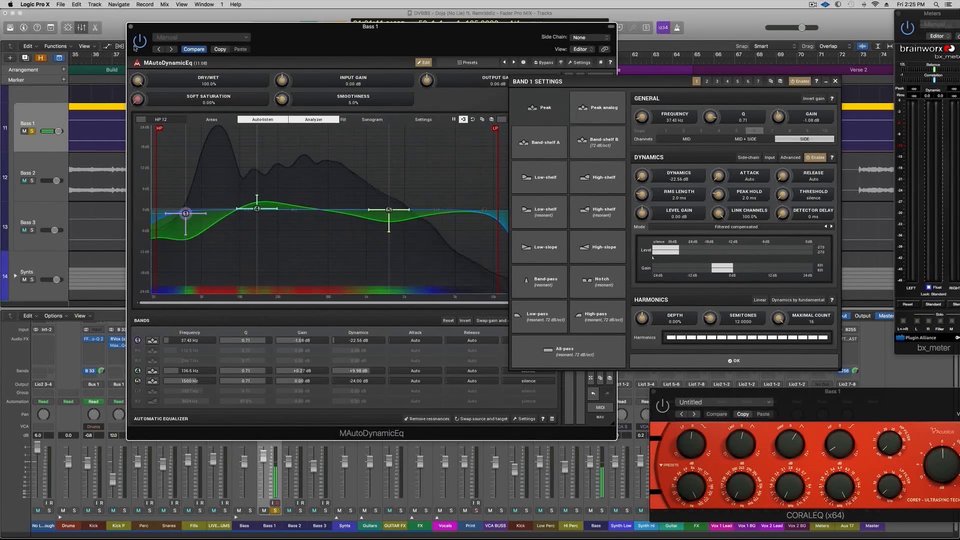Select the Peak filter type
The width and height of the screenshot is (960, 540).
coord(539,108)
